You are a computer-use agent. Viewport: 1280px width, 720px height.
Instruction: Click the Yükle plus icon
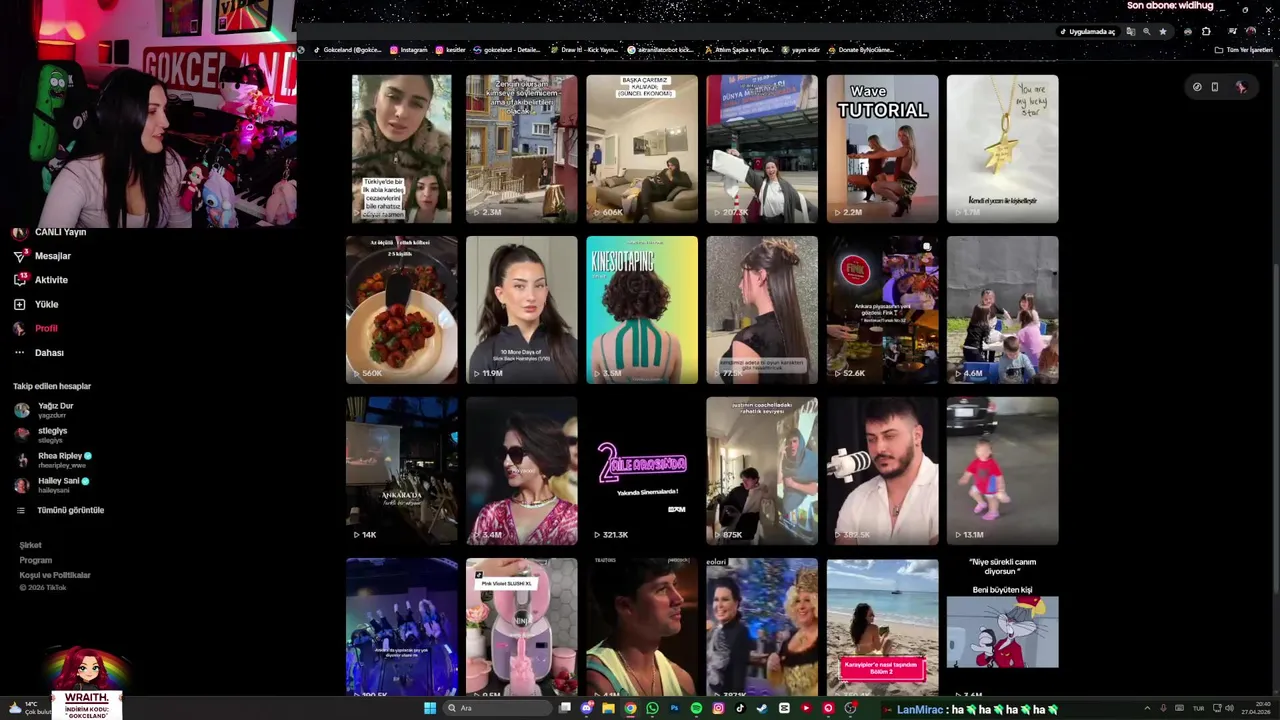click(x=19, y=304)
